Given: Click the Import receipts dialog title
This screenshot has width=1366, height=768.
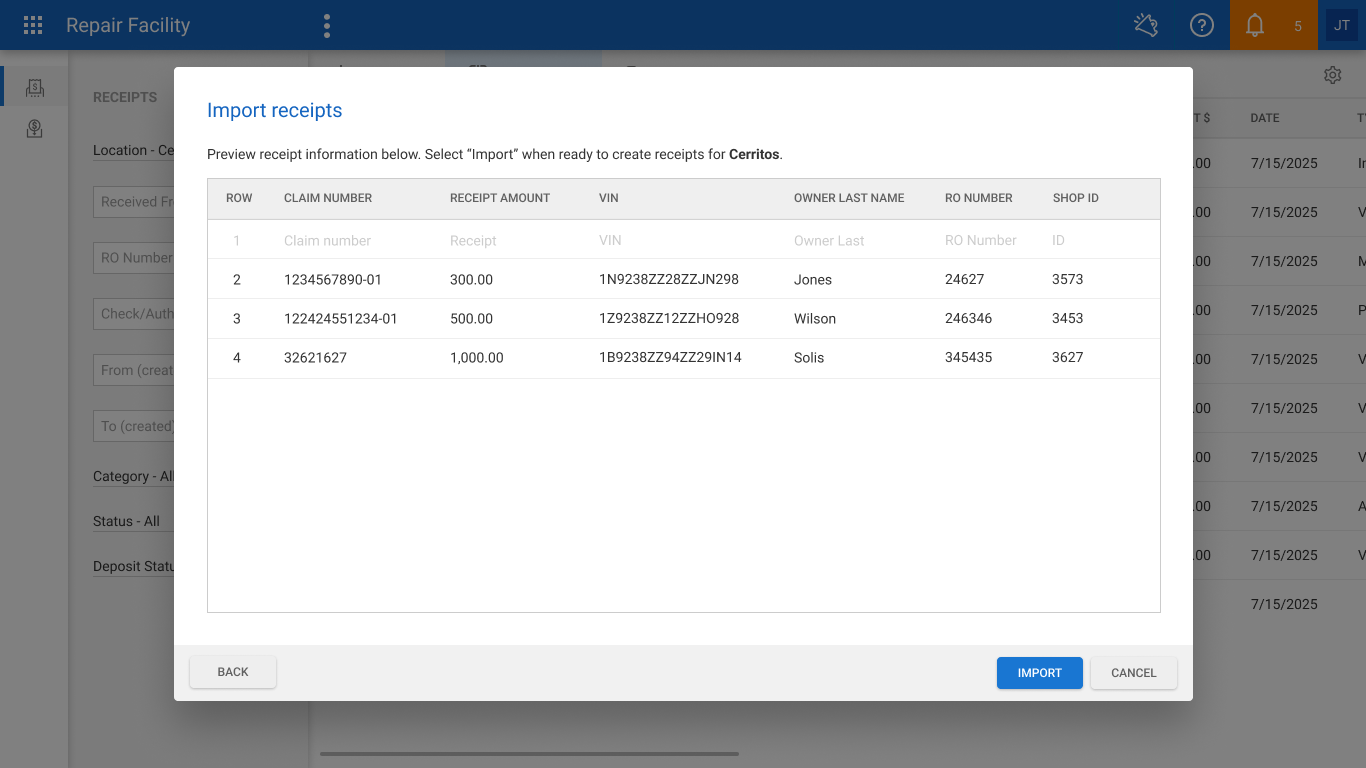Looking at the screenshot, I should (275, 110).
